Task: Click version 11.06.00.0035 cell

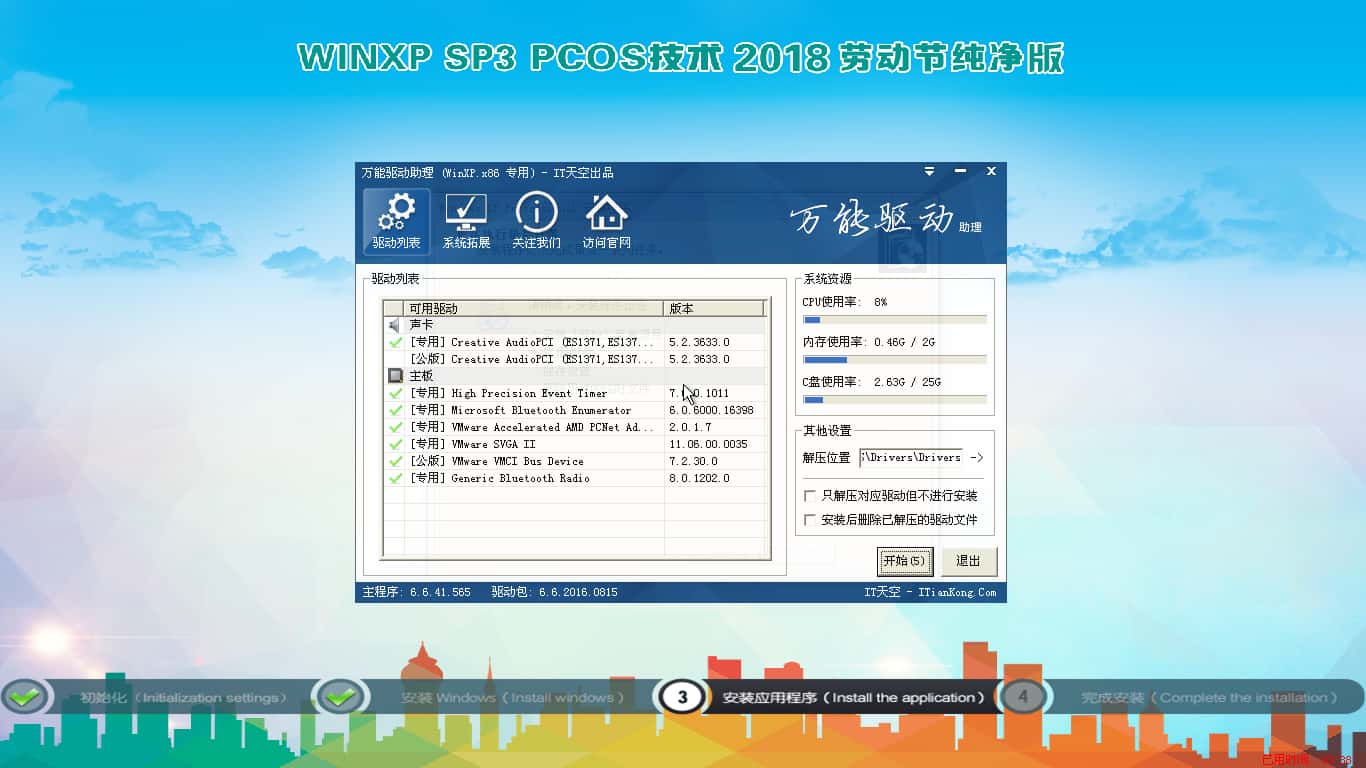Action: 709,444
